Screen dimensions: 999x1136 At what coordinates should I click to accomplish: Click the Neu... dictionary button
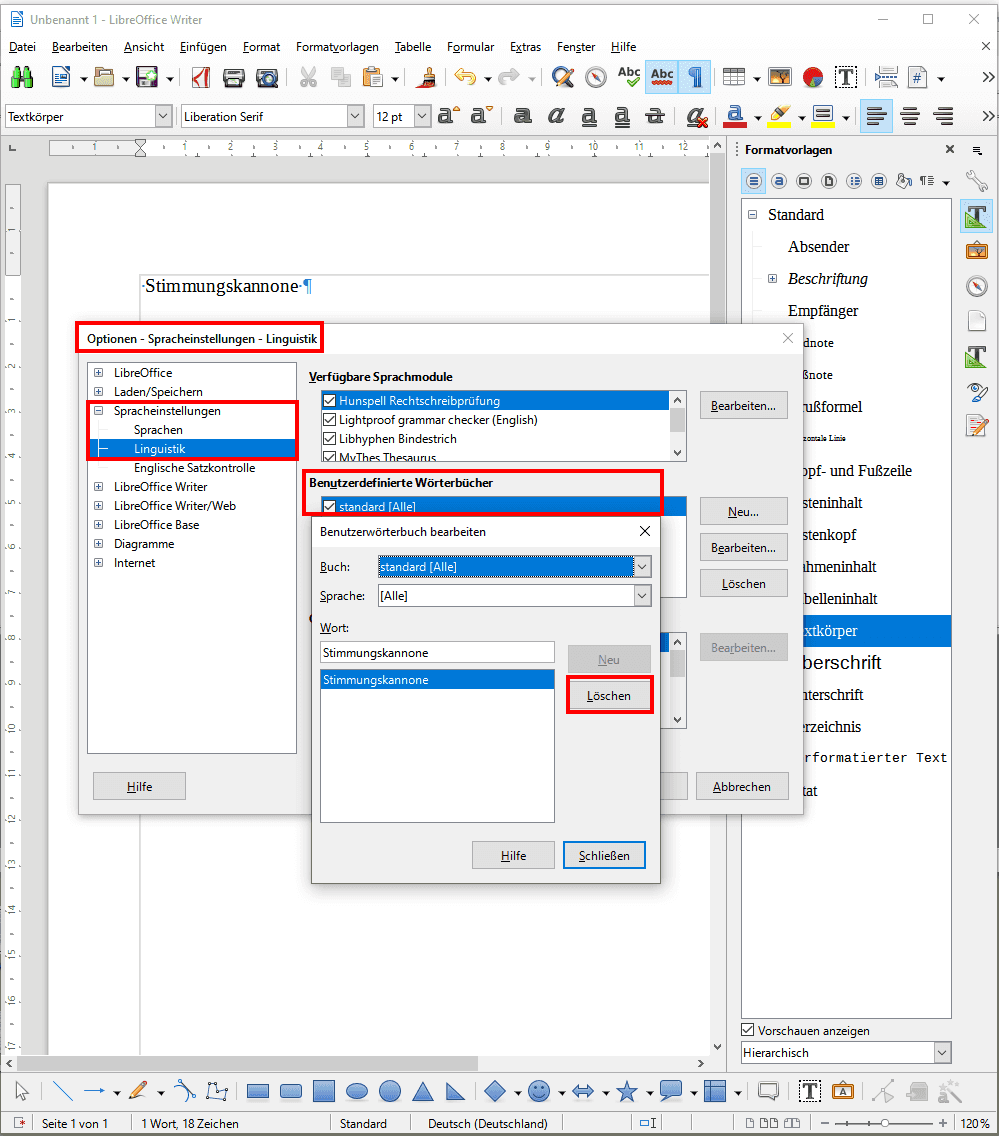tap(743, 511)
